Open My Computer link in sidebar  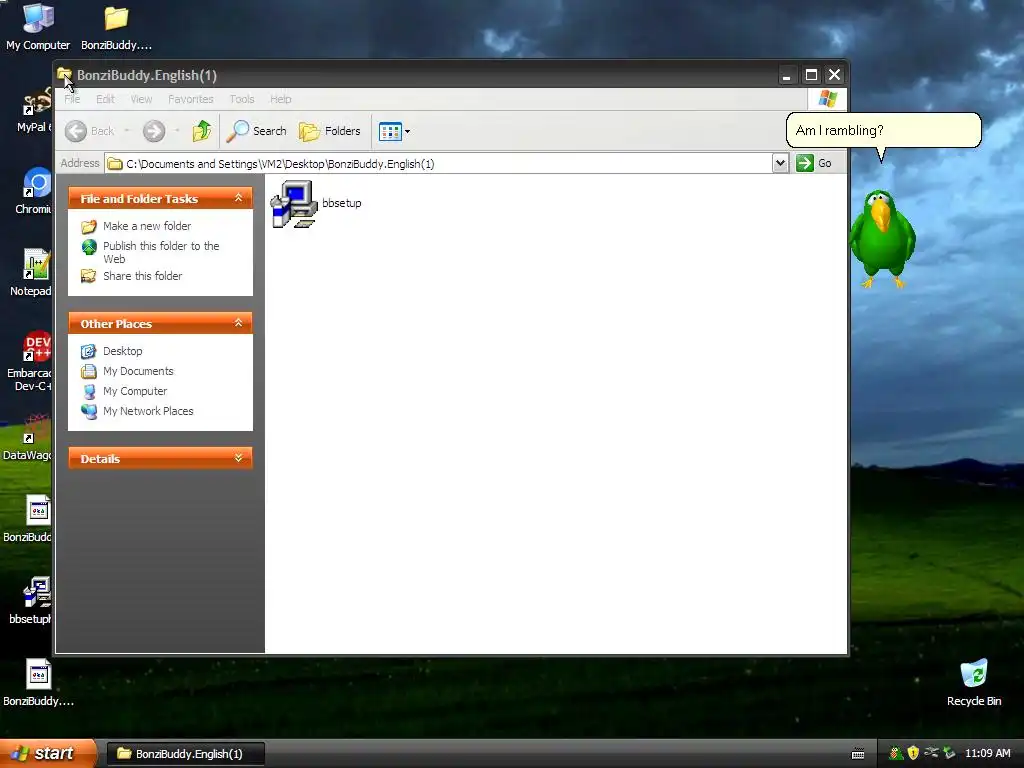click(x=135, y=391)
